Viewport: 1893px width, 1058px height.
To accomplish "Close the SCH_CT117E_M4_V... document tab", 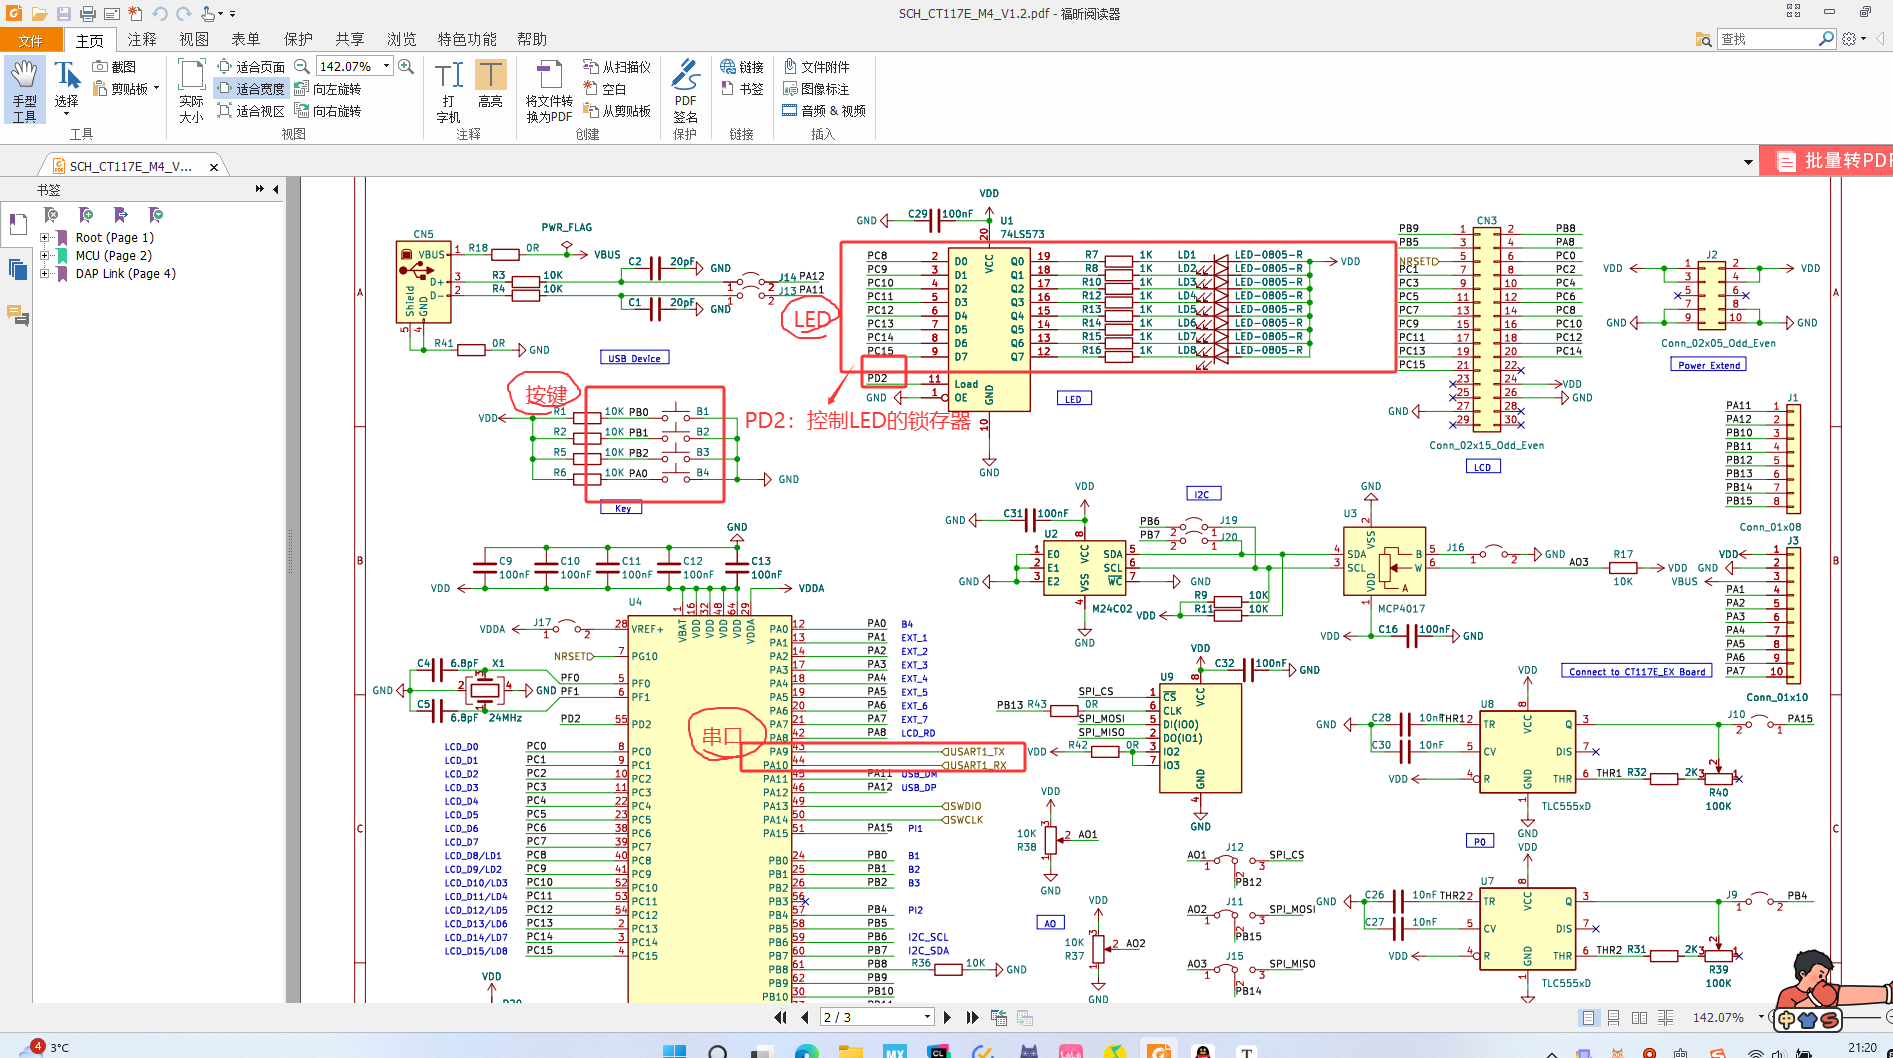I will pos(214,167).
